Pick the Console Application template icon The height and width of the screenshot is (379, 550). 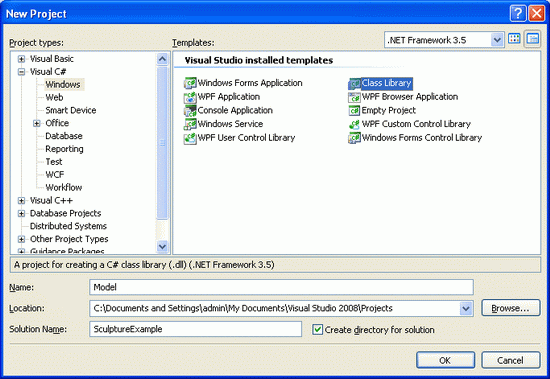pyautogui.click(x=190, y=111)
